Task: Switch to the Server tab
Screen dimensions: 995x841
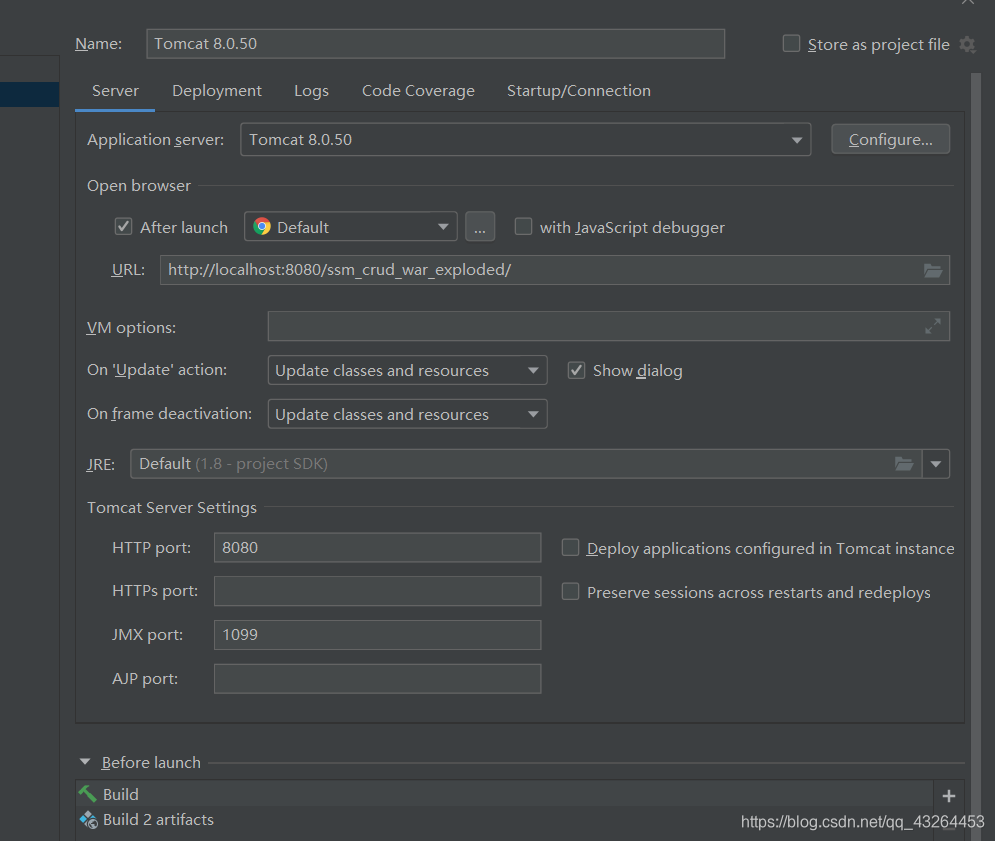Action: [x=115, y=91]
